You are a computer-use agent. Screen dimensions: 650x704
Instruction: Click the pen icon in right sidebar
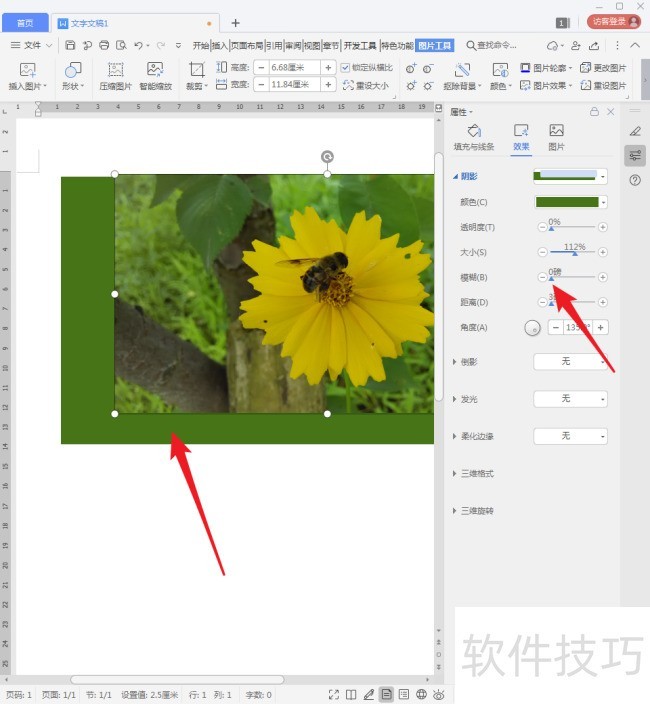pos(635,131)
